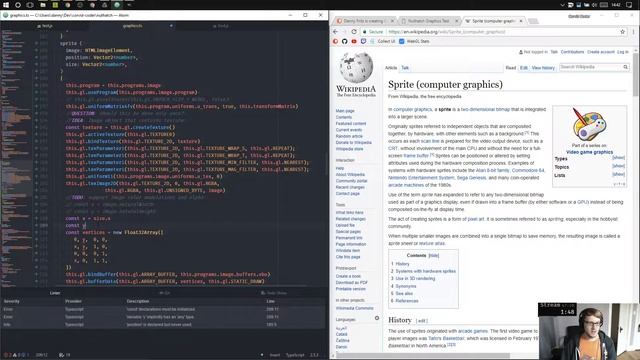The image size is (640, 360).
Task: Open the Chrome three-dot menu
Action: tap(633, 32)
